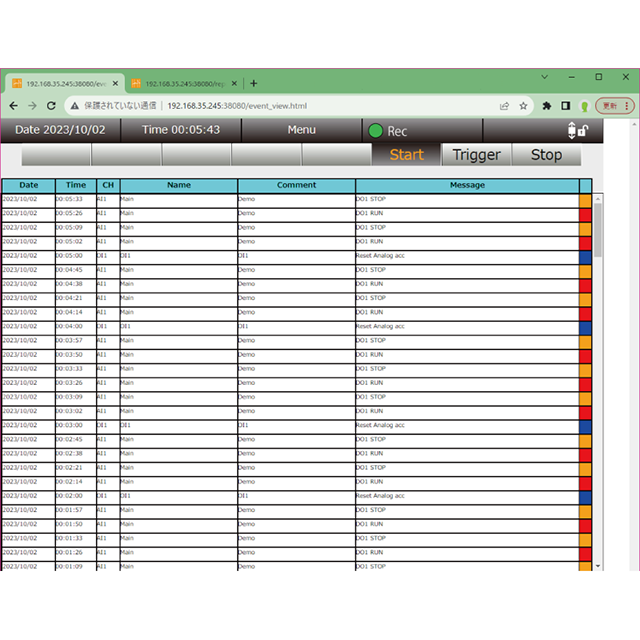The width and height of the screenshot is (640, 640).
Task: Click the scroll-down arrow of the scrollbar
Action: [x=598, y=566]
